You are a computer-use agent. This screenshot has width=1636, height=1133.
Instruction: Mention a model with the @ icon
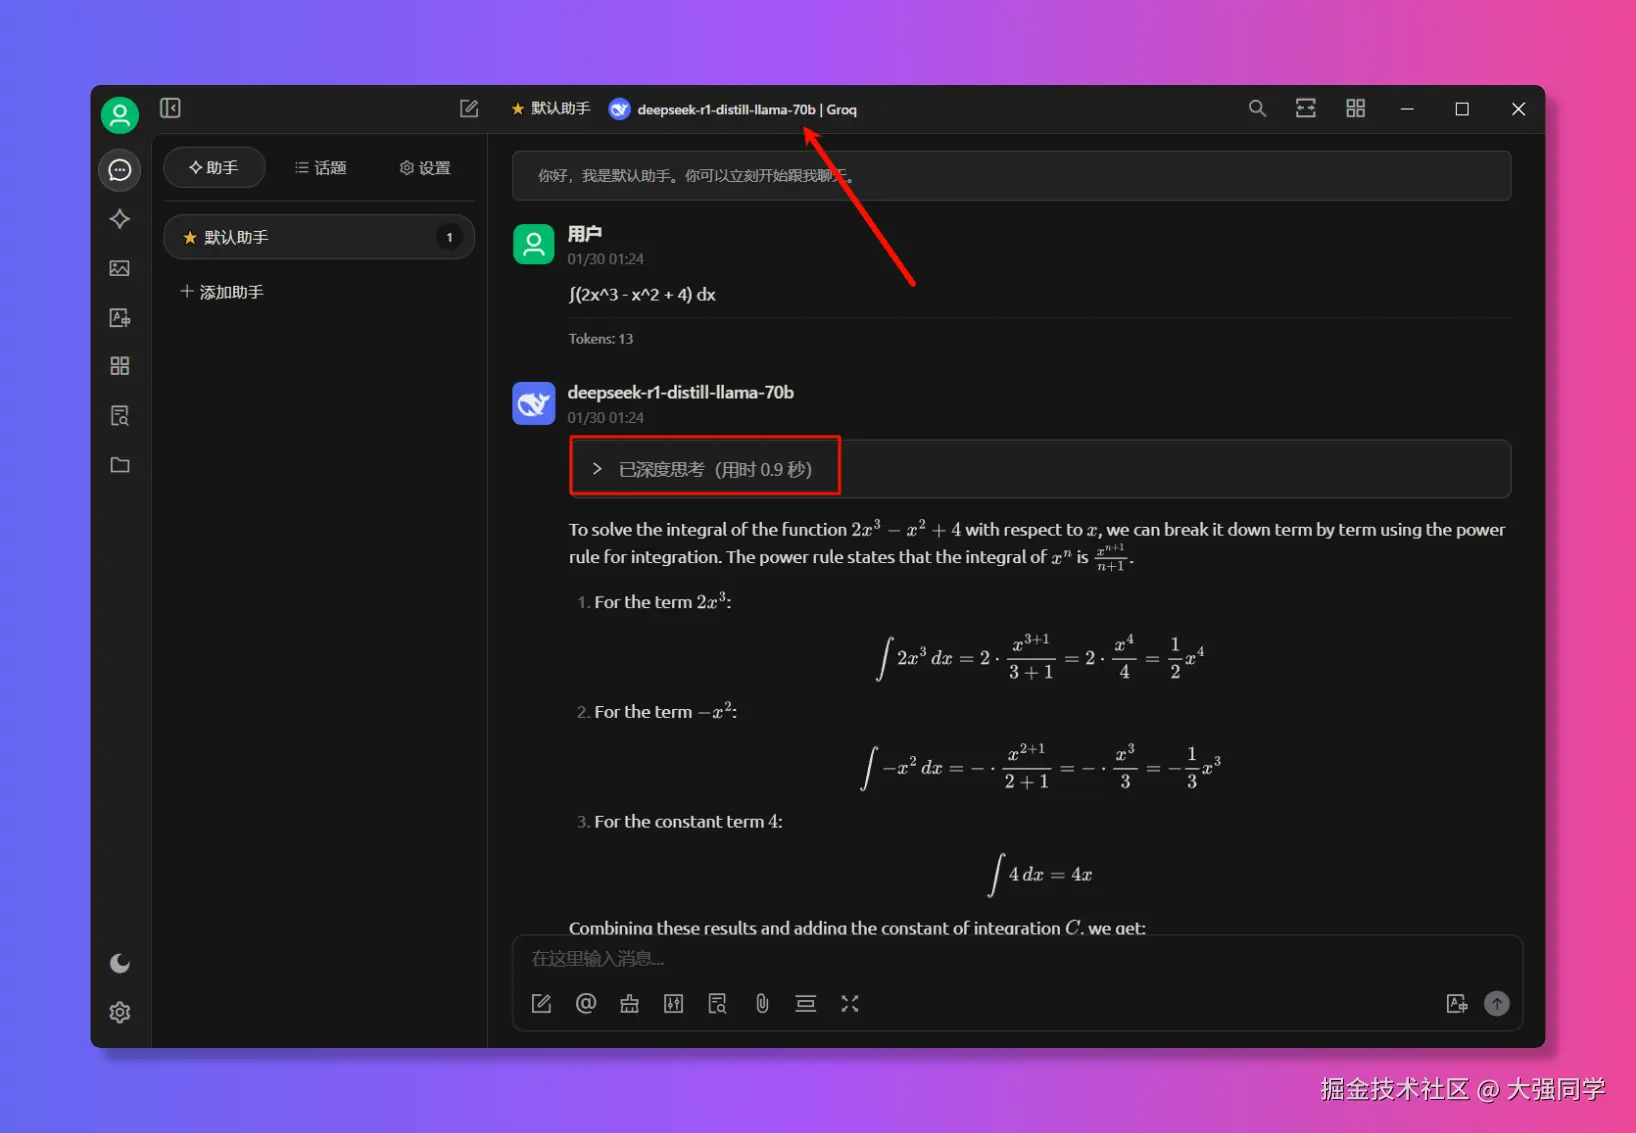(x=586, y=1004)
